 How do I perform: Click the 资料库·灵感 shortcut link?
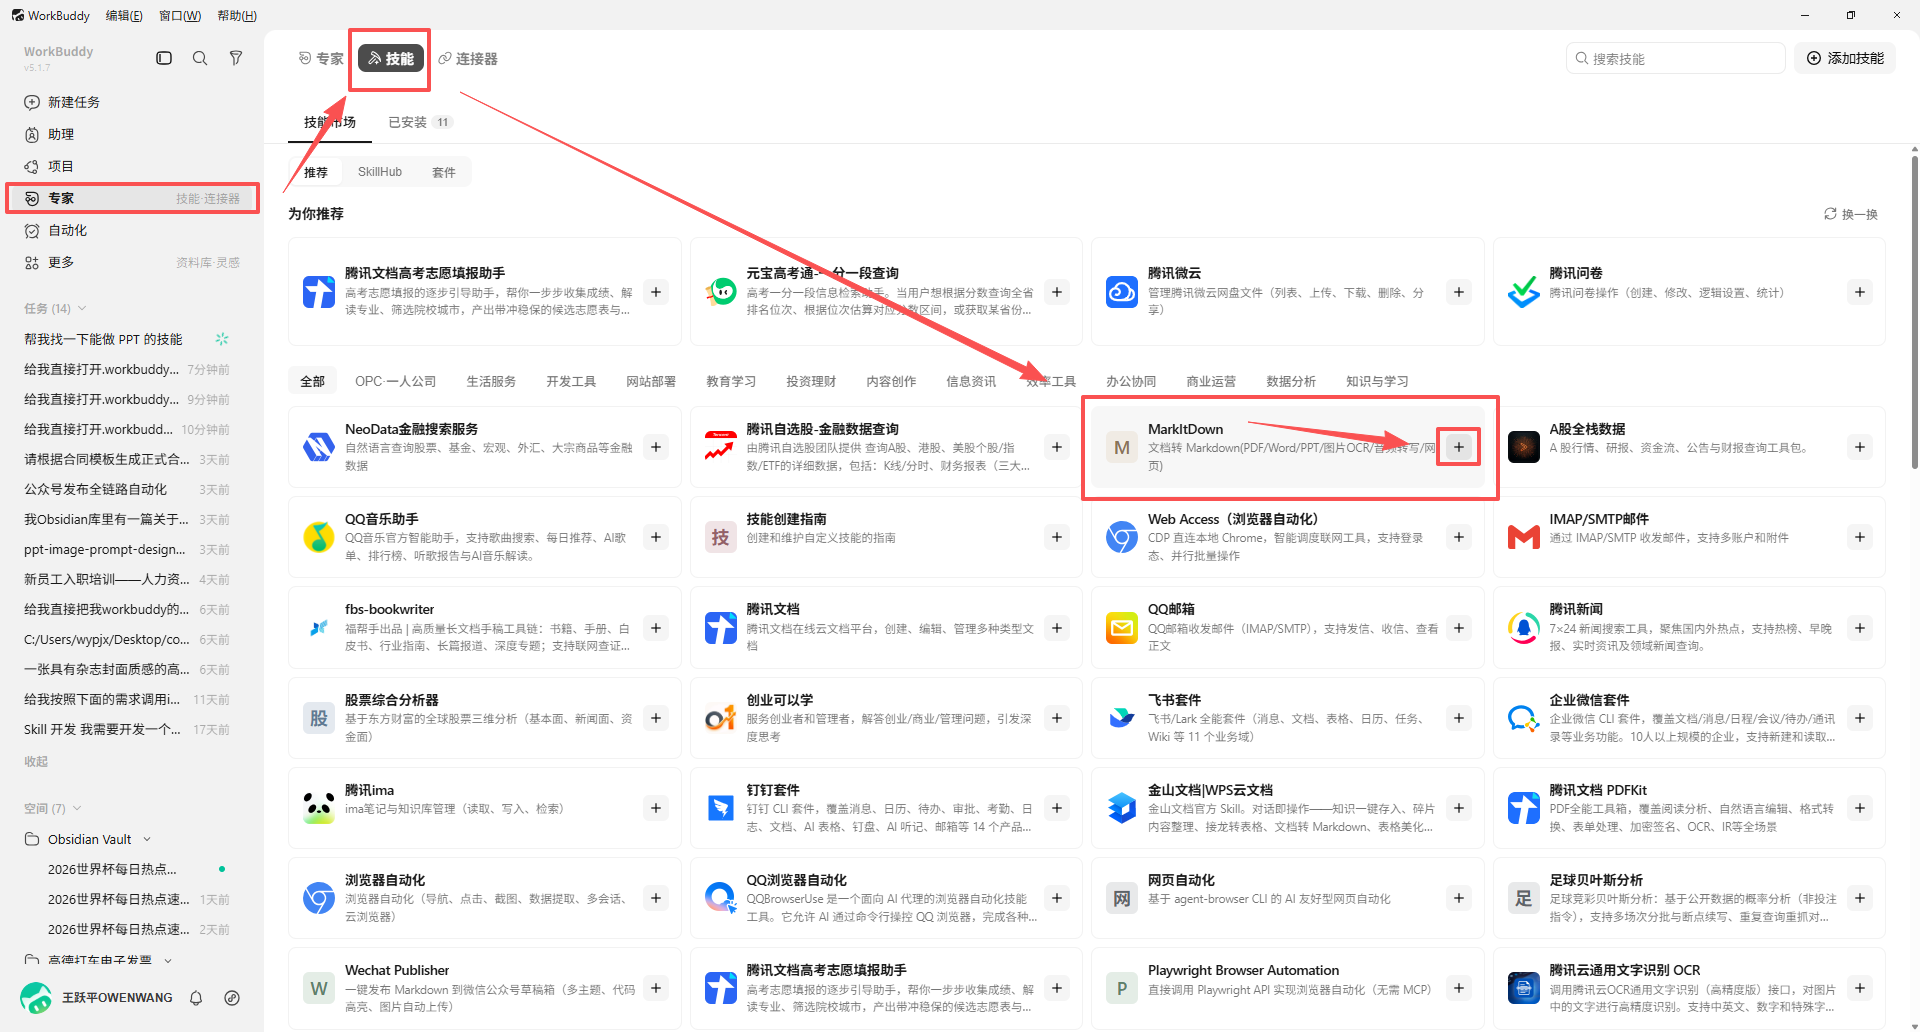click(x=208, y=262)
